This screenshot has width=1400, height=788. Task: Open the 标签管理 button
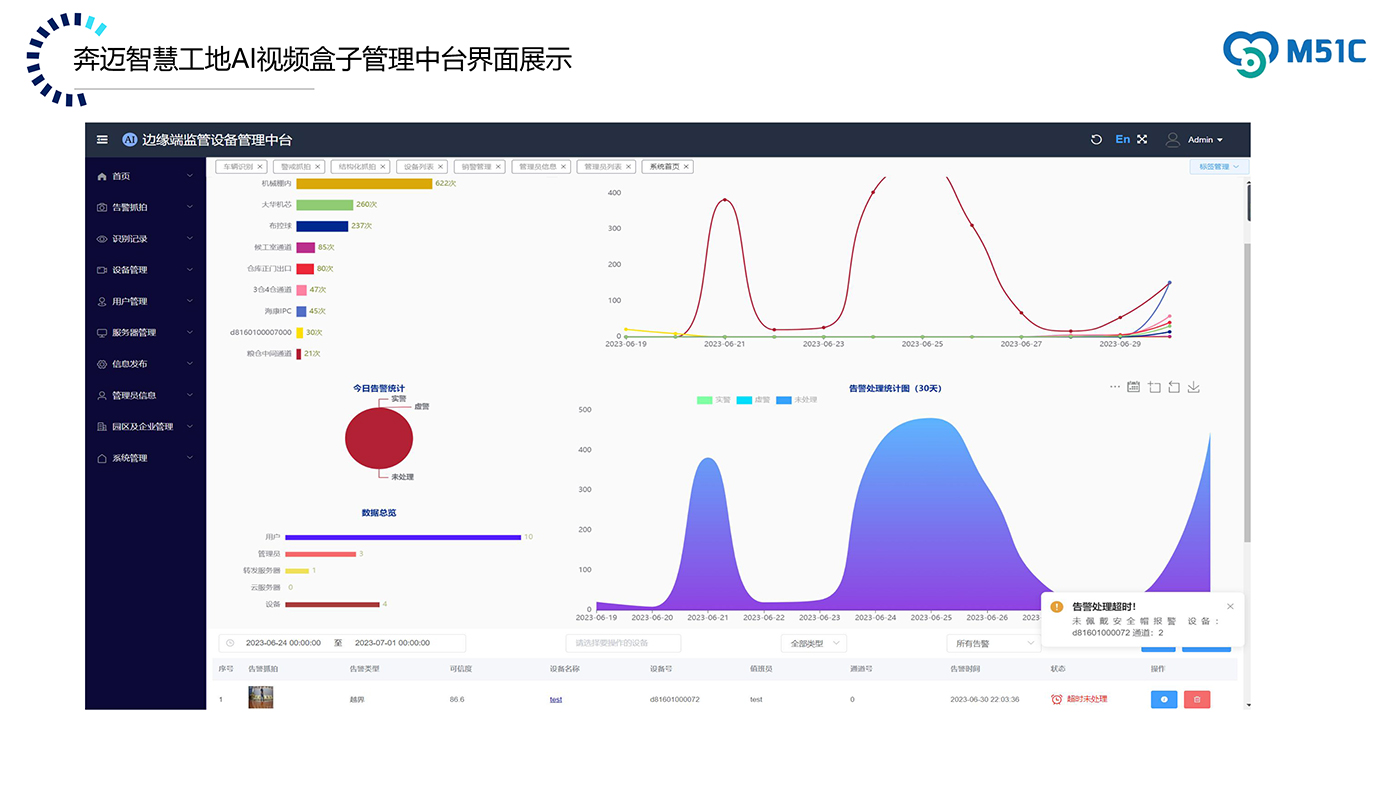(x=1218, y=167)
